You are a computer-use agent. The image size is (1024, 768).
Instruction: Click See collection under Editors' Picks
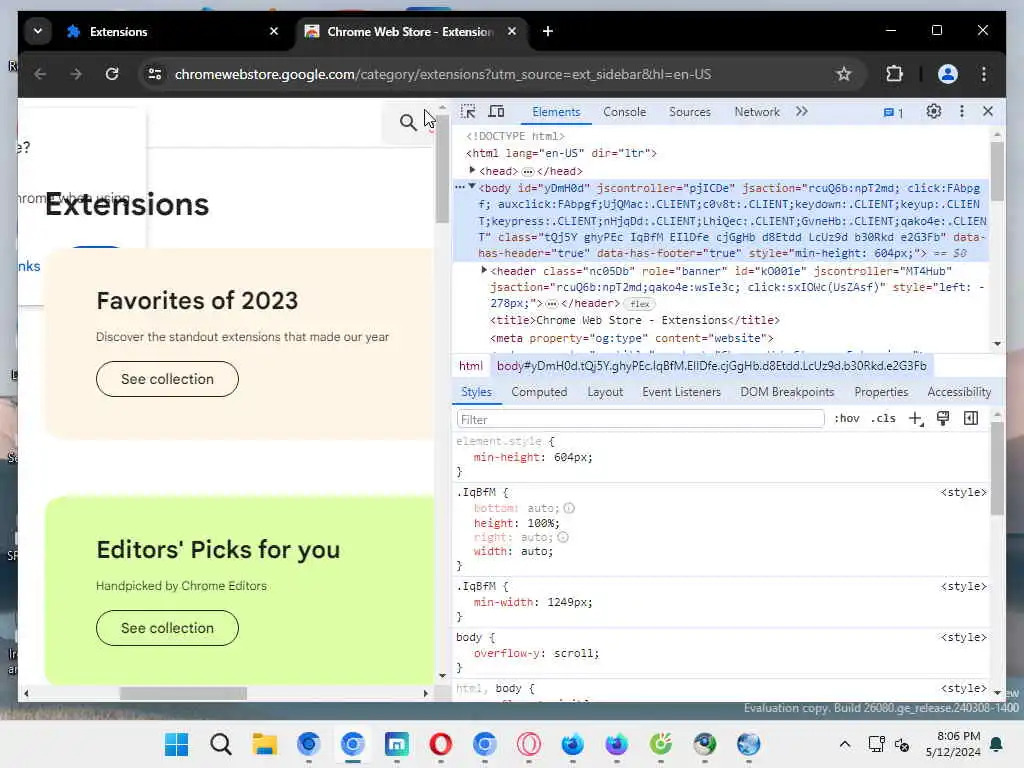(167, 628)
